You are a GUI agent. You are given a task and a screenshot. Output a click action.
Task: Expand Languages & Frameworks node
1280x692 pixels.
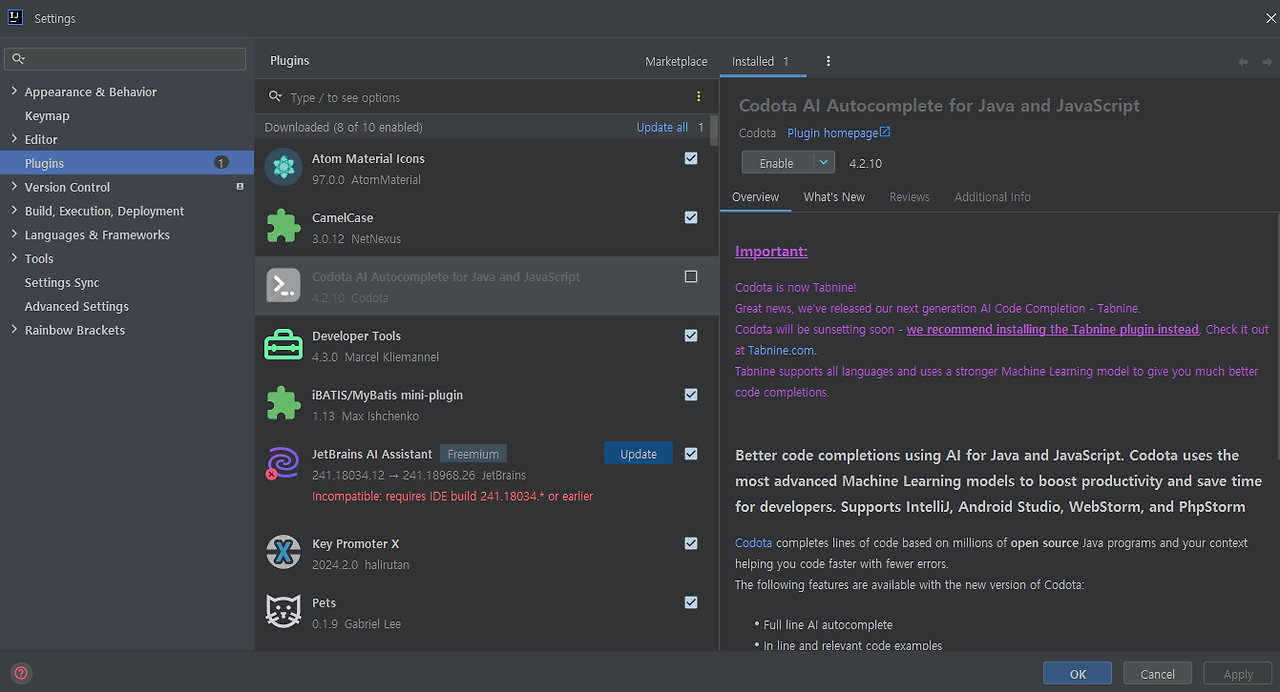coord(14,234)
